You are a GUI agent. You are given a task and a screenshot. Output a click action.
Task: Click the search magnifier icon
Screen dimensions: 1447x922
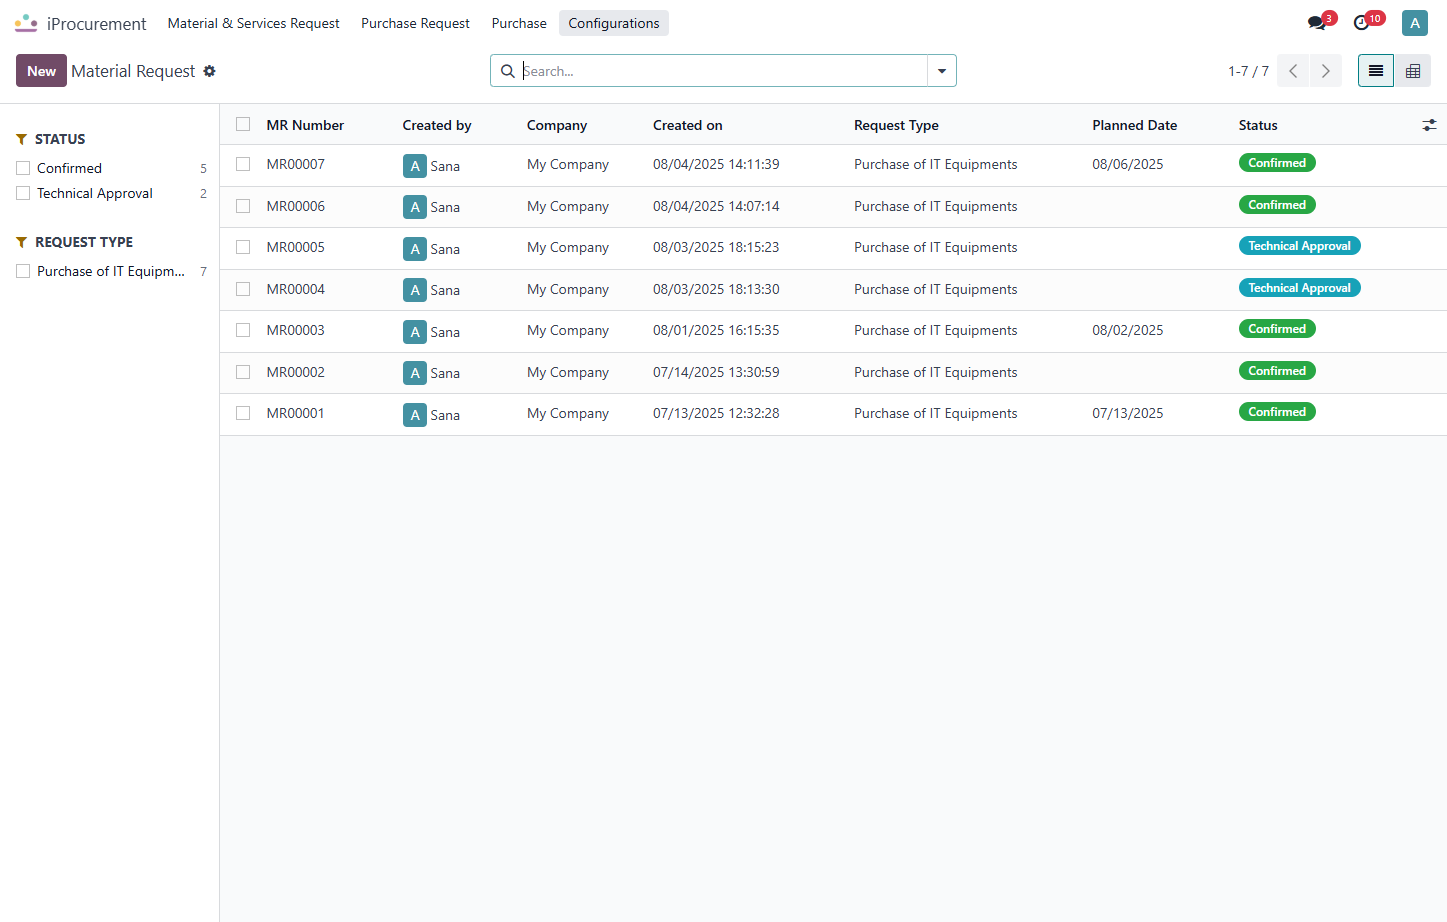tap(508, 71)
